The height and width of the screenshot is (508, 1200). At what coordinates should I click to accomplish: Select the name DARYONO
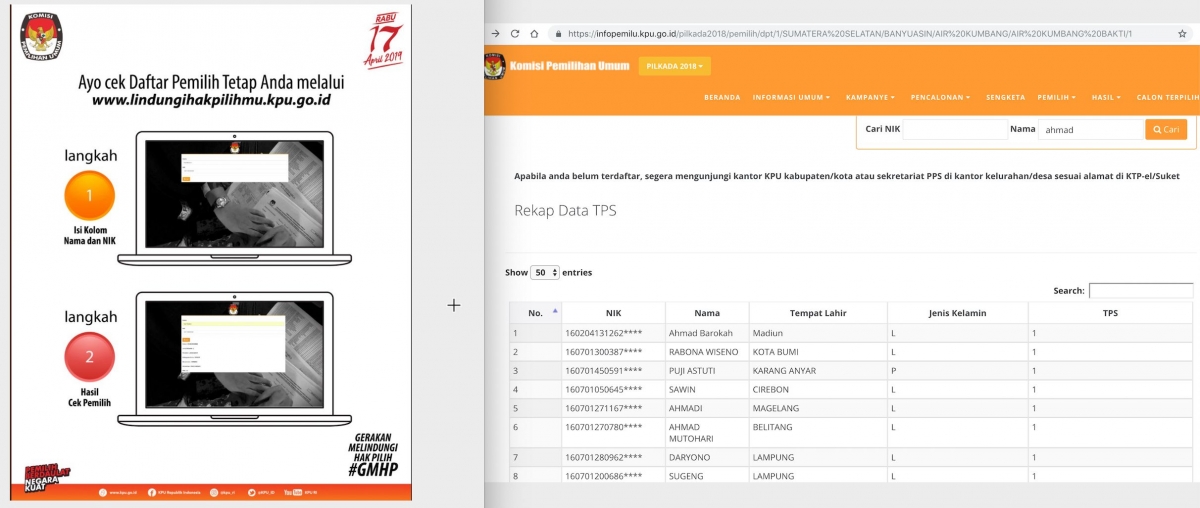point(690,458)
